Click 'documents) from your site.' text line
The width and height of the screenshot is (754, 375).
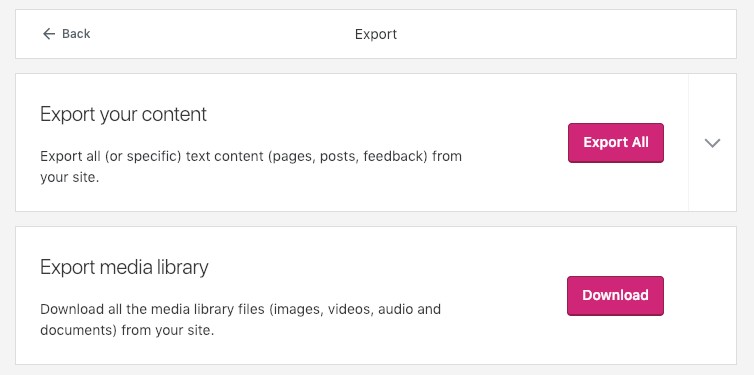[x=127, y=331]
